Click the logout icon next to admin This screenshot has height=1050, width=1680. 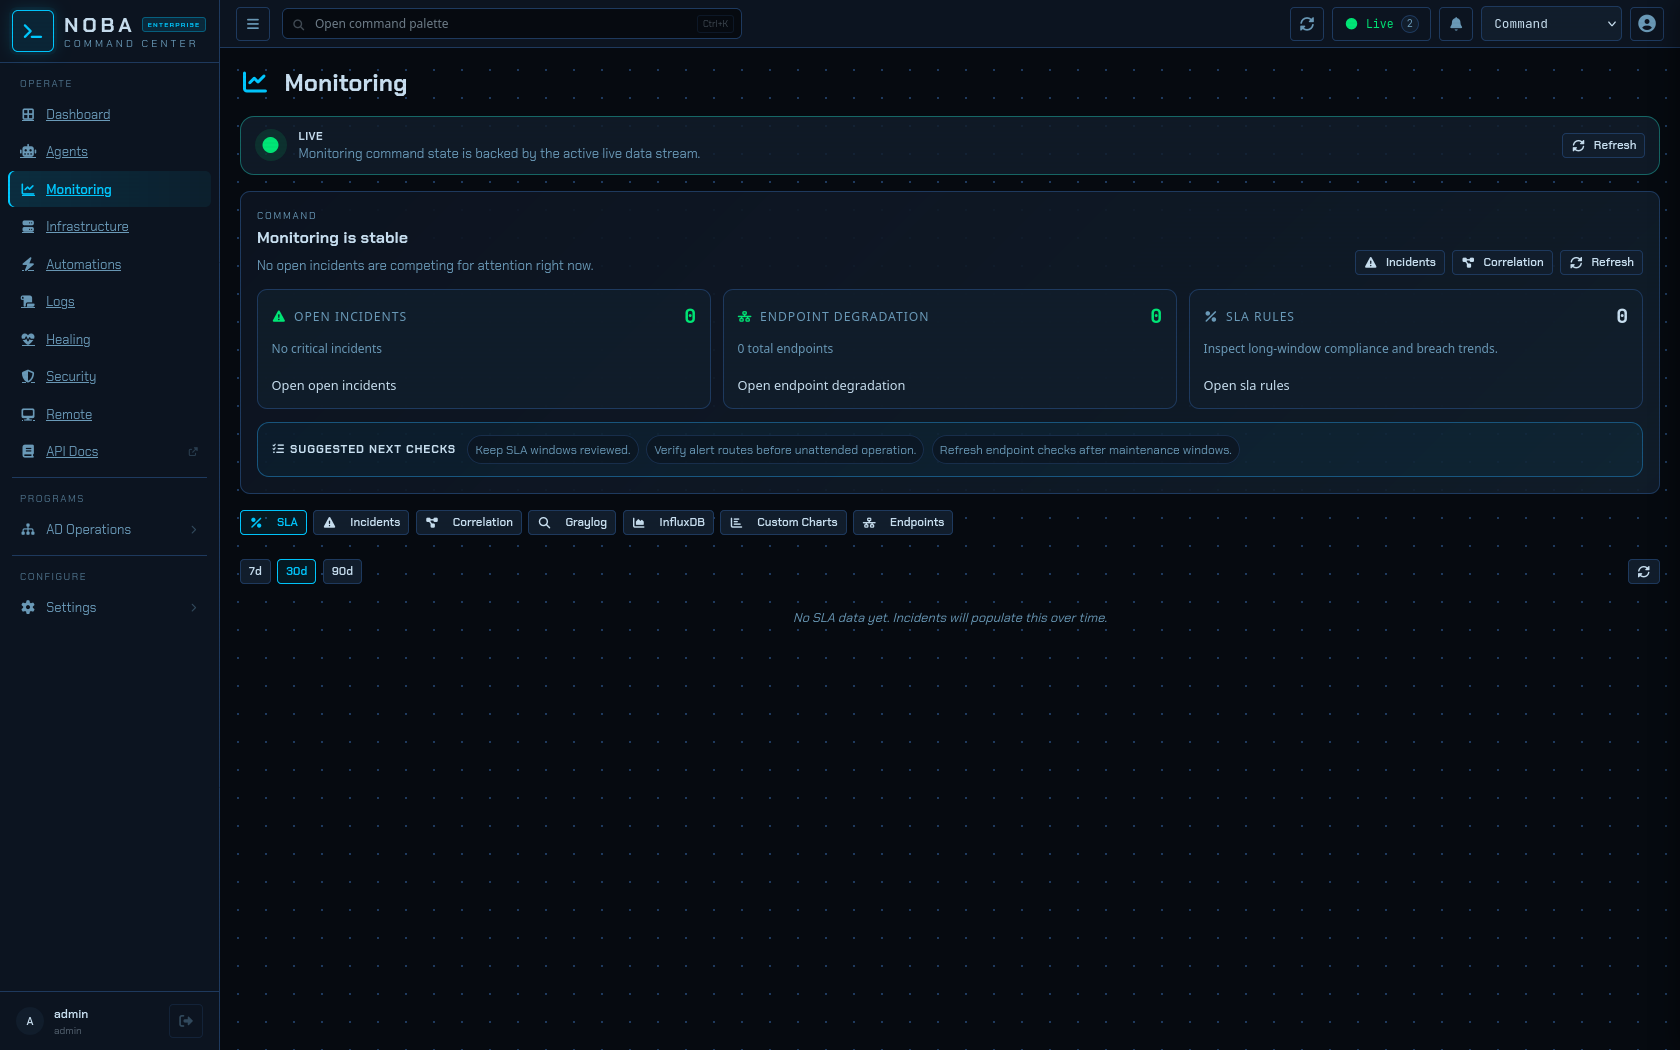pos(186,1021)
